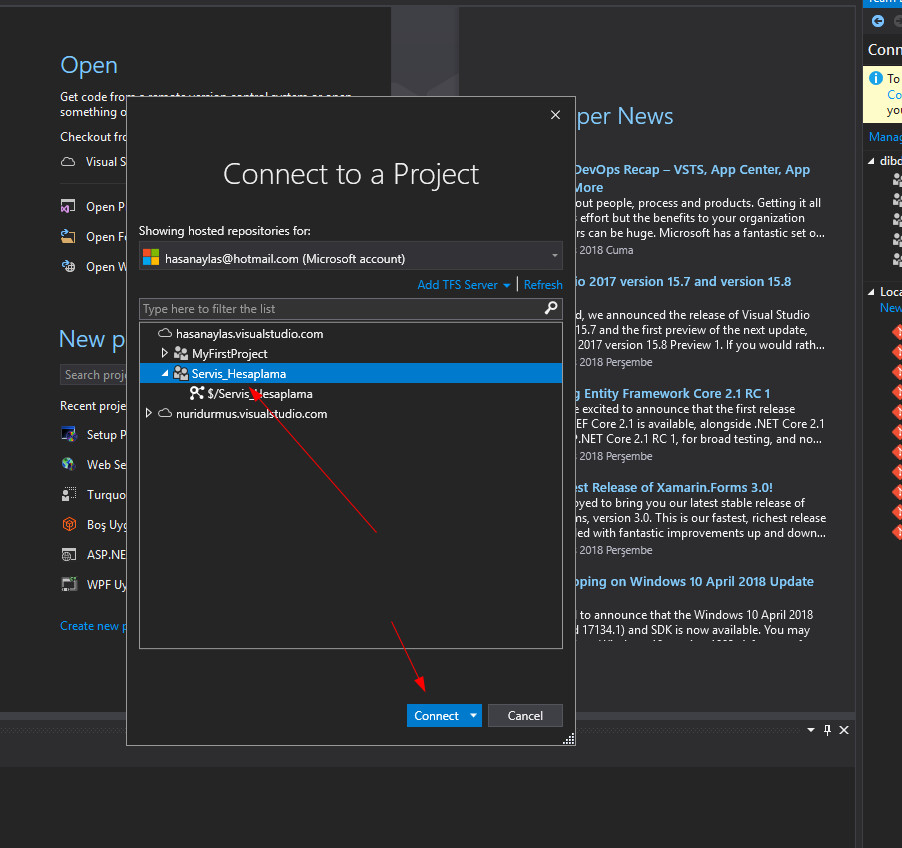The image size is (902, 848).
Task: Select the $/Servis_Hesaplama repository
Action: tap(260, 394)
